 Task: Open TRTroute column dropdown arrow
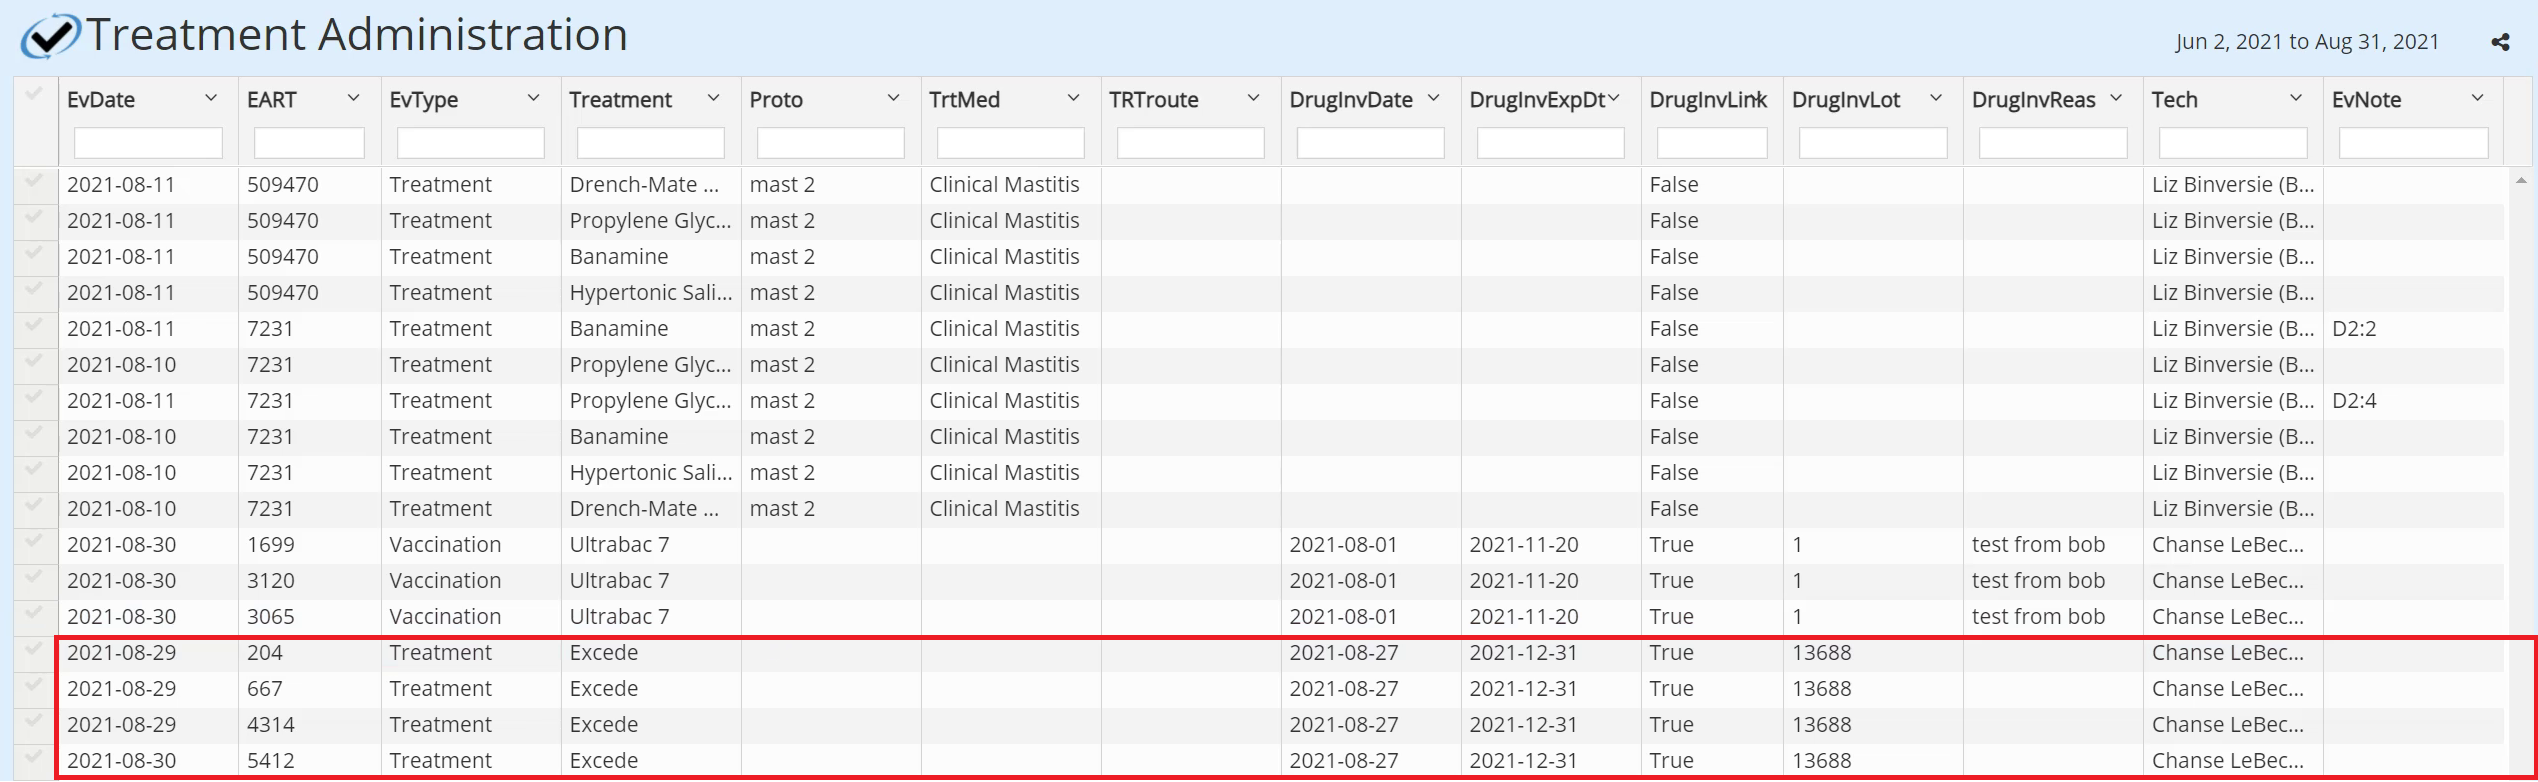[x=1253, y=98]
